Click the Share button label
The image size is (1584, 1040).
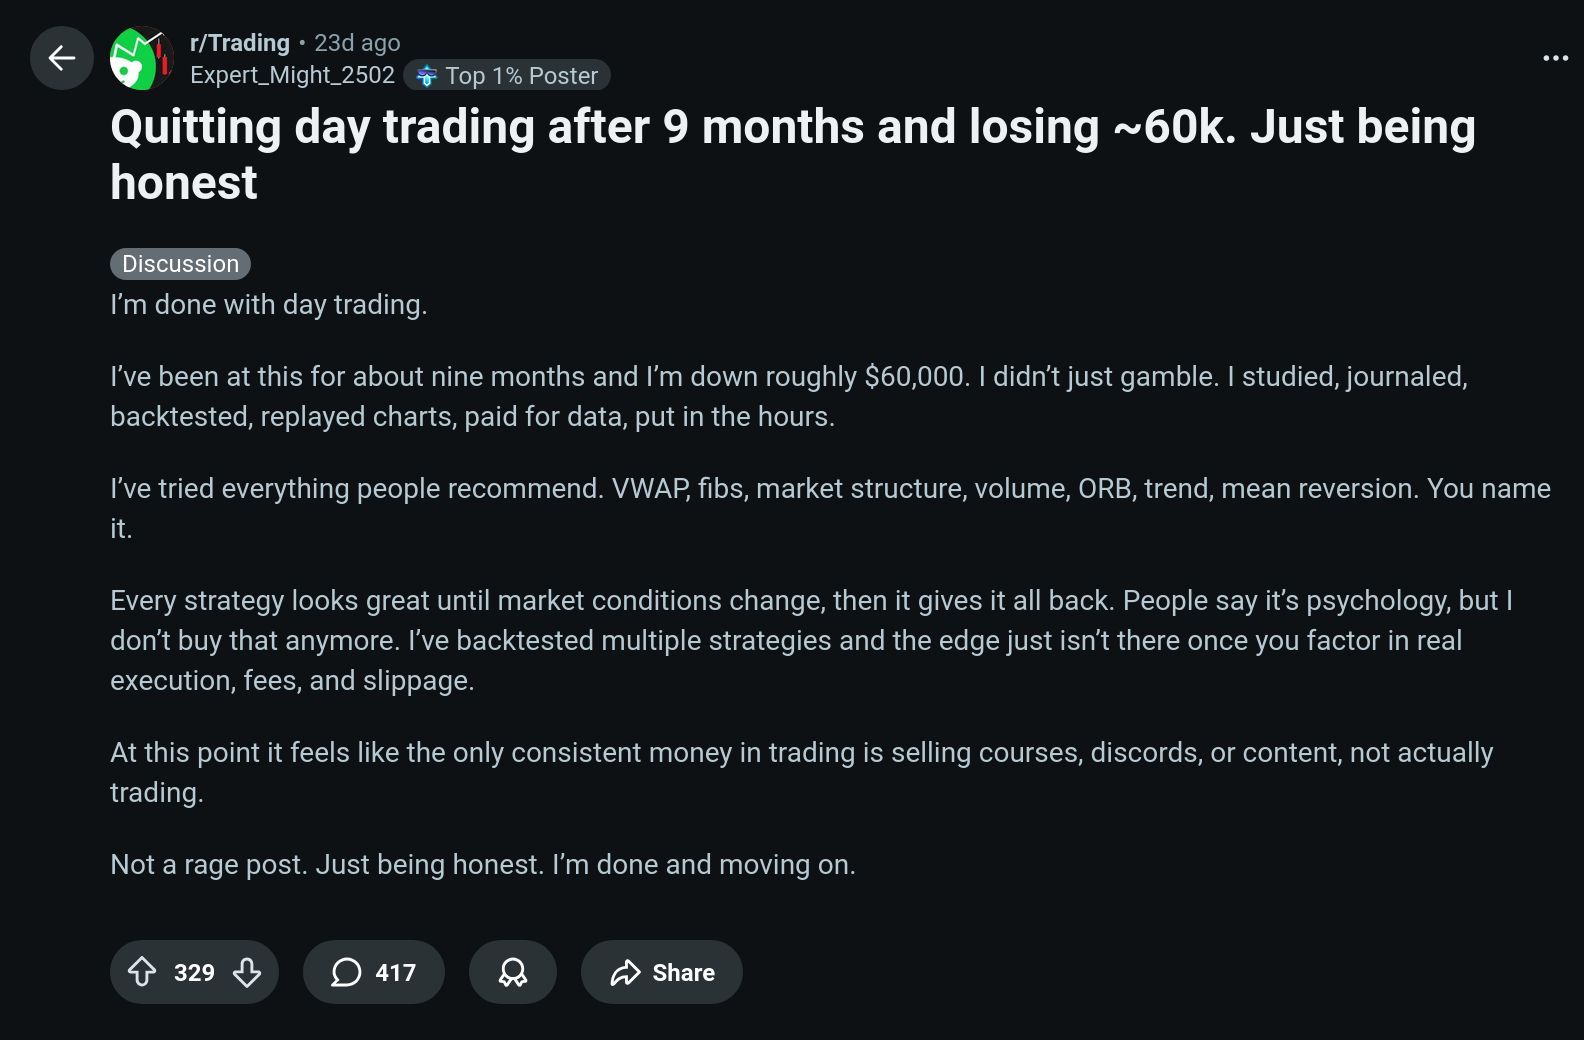point(683,973)
